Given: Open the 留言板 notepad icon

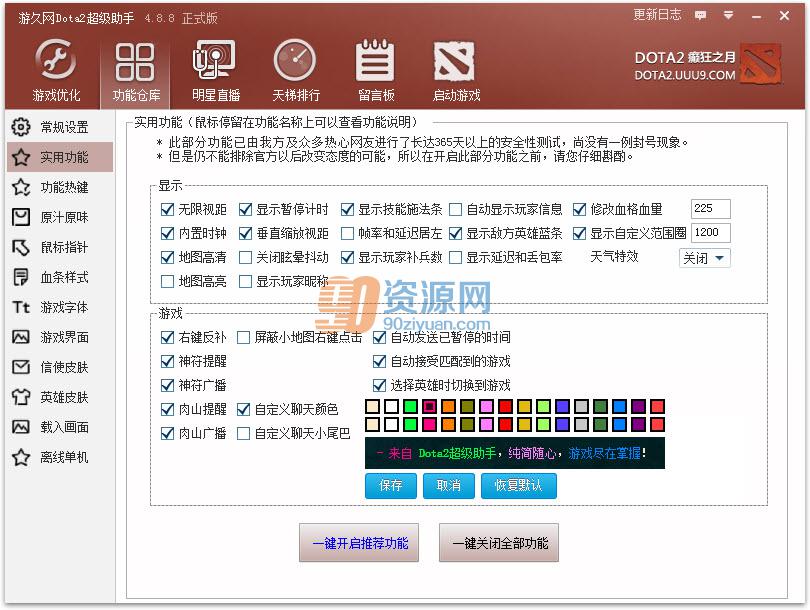Looking at the screenshot, I should click(x=375, y=60).
